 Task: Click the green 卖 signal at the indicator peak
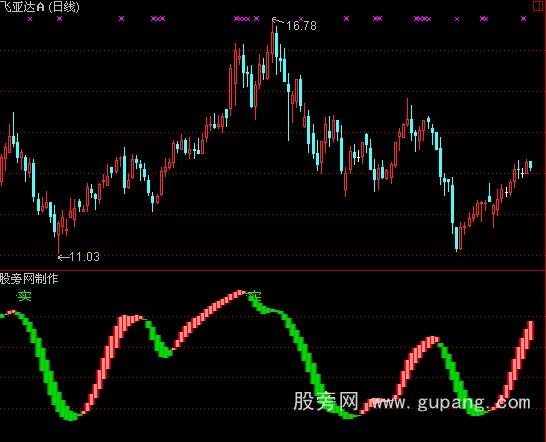[255, 296]
